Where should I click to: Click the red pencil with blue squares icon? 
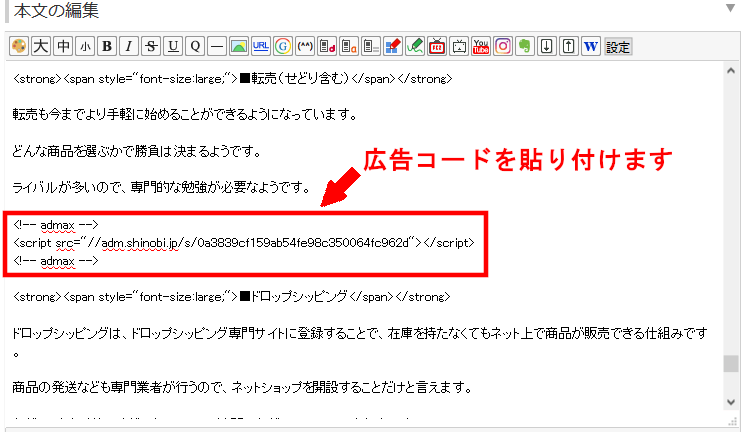point(393,47)
